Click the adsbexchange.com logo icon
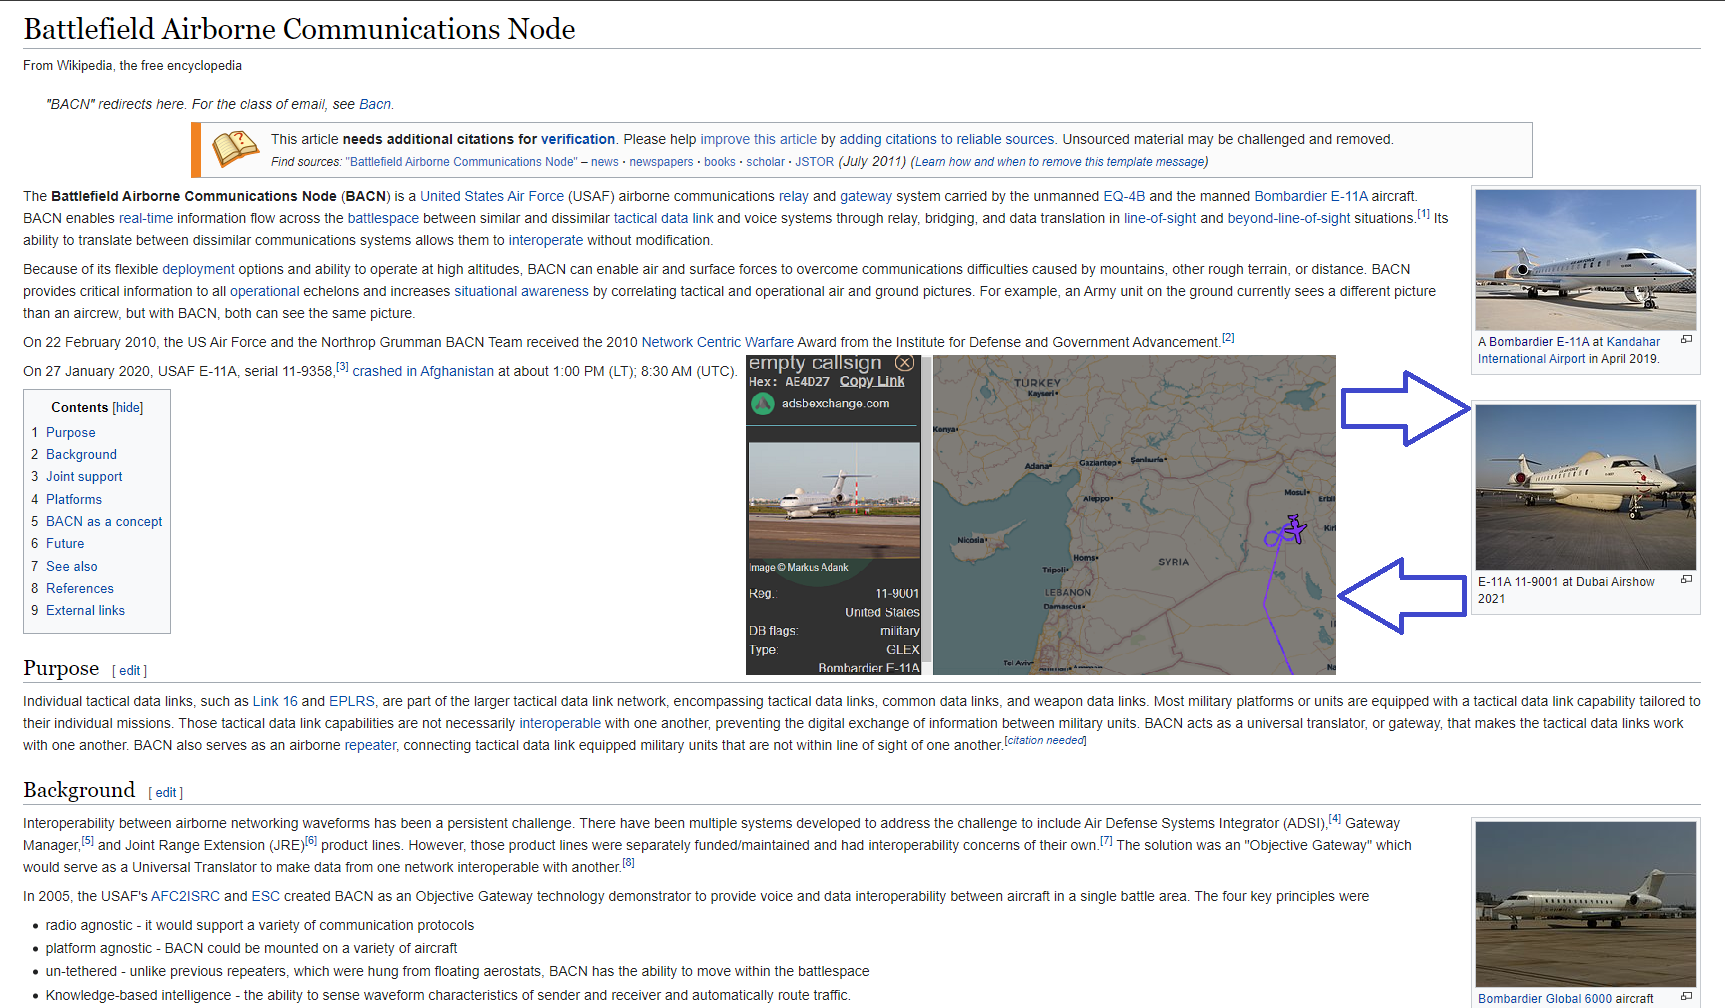 [763, 404]
